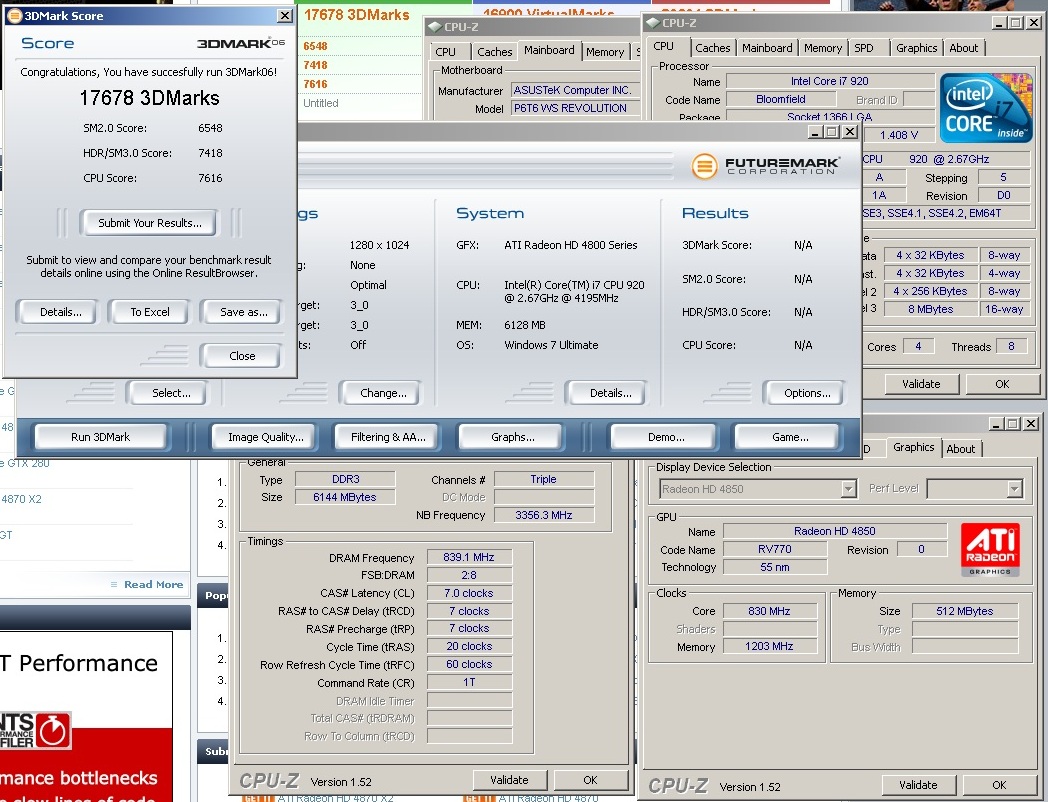Click OK in the Memory CPU-Z window
The height and width of the screenshot is (802, 1048).
(x=590, y=779)
